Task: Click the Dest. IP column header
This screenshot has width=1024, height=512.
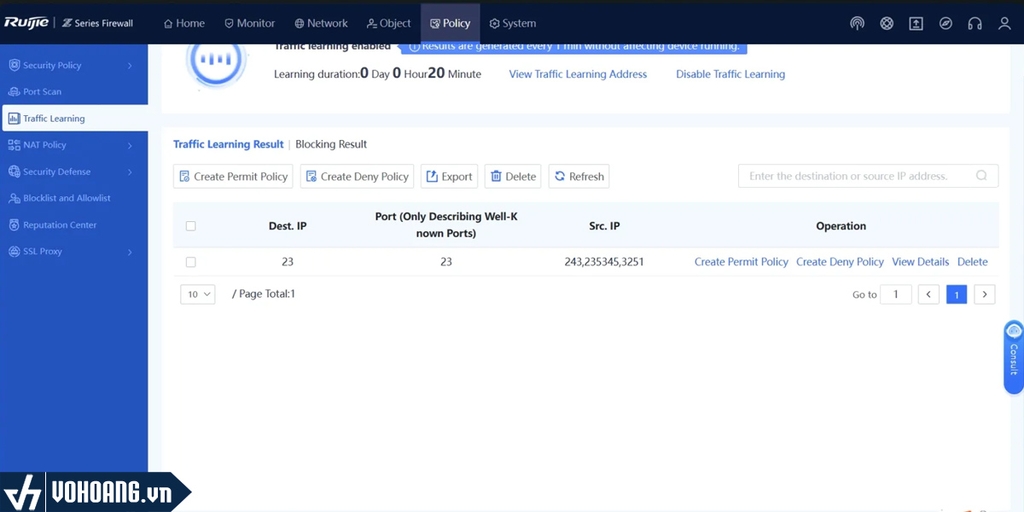Action: [x=287, y=226]
